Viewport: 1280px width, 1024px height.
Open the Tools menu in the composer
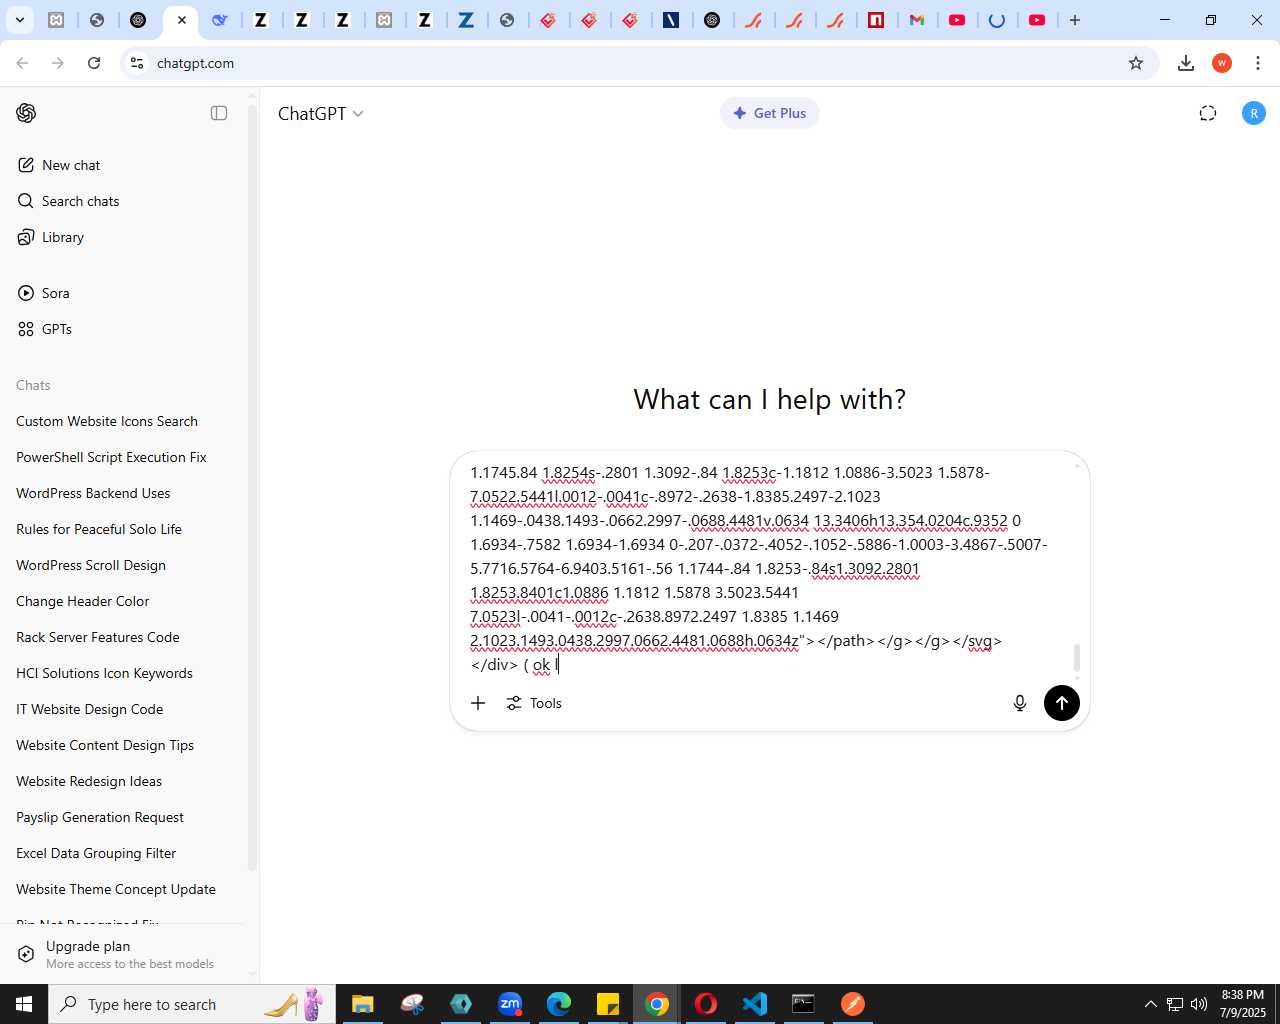tap(534, 703)
